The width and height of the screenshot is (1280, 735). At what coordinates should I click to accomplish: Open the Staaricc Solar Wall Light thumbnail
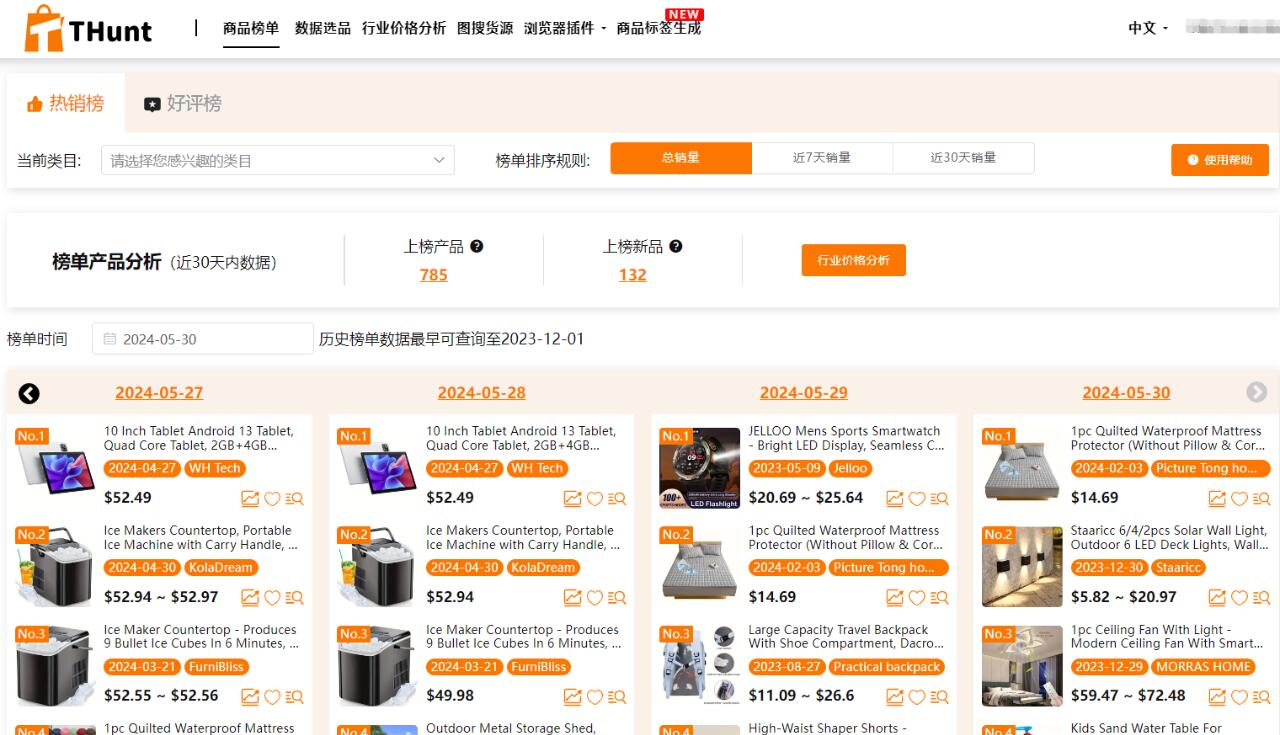[x=1022, y=567]
